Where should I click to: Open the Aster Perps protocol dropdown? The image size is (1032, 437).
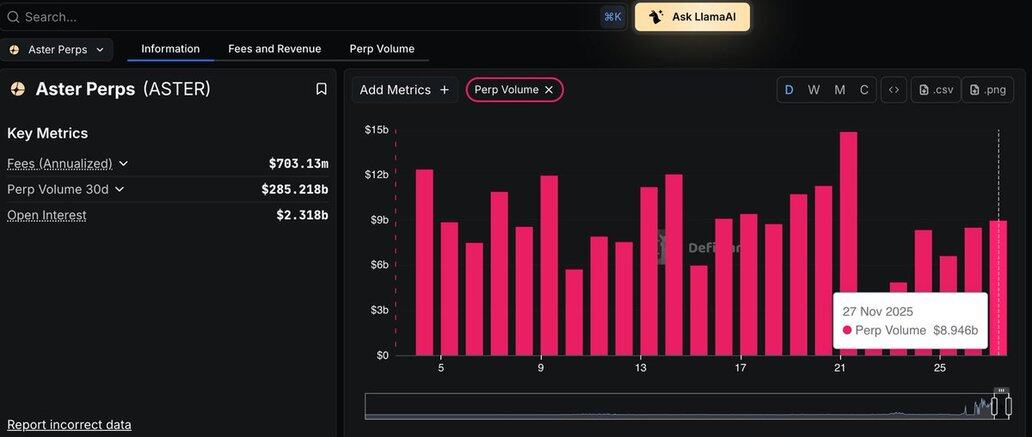point(57,49)
